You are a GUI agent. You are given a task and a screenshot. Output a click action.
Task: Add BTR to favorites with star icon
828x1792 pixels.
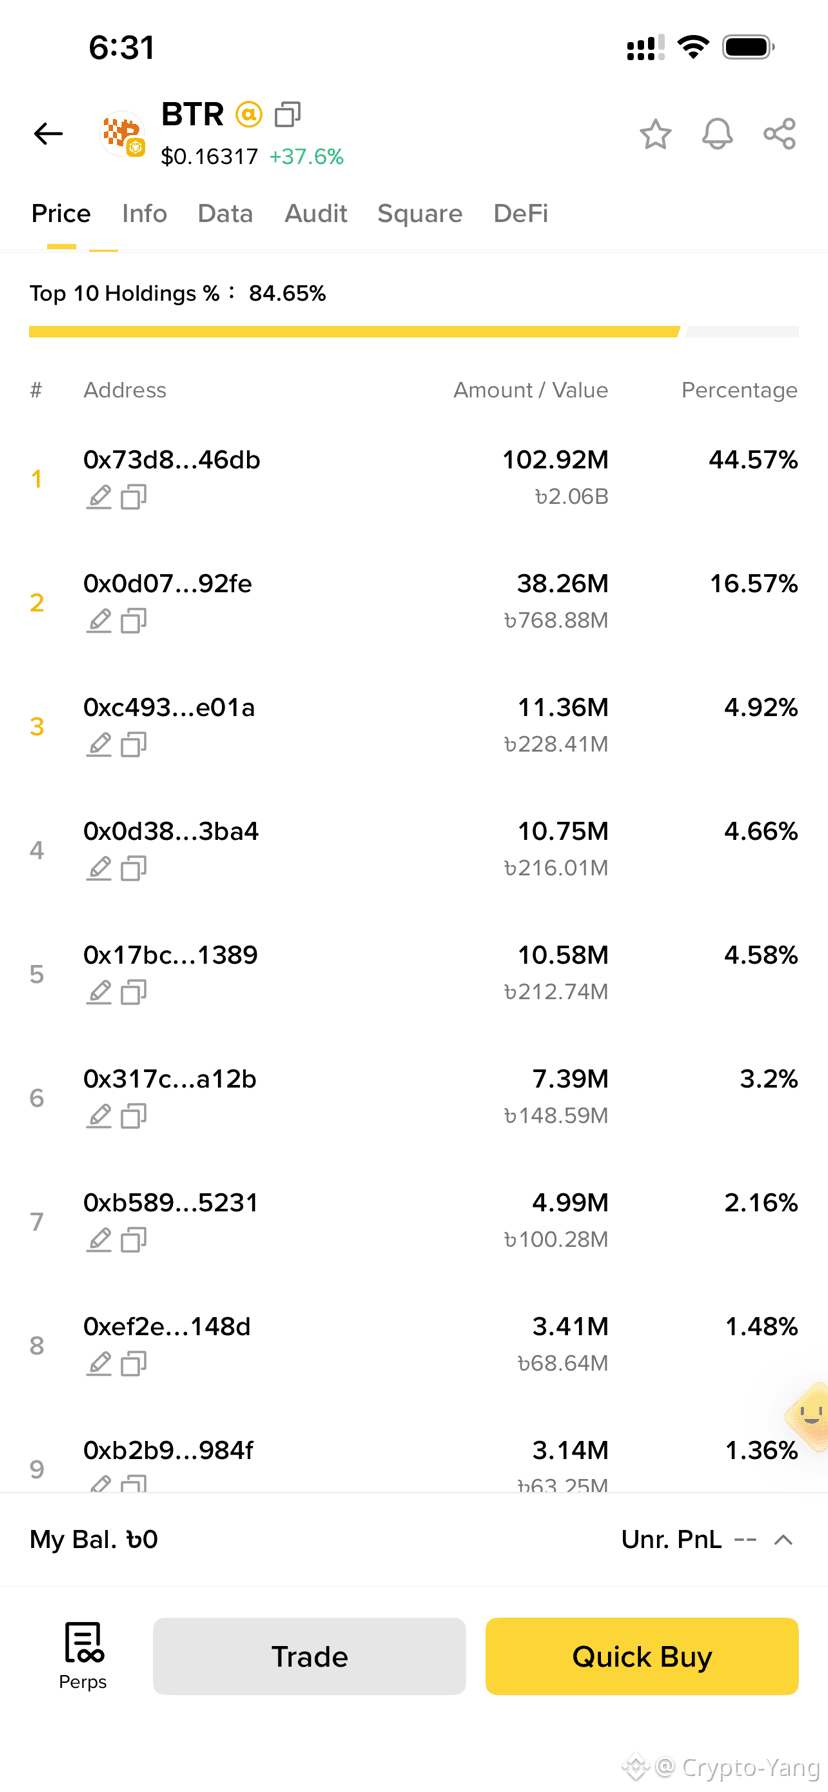(655, 134)
